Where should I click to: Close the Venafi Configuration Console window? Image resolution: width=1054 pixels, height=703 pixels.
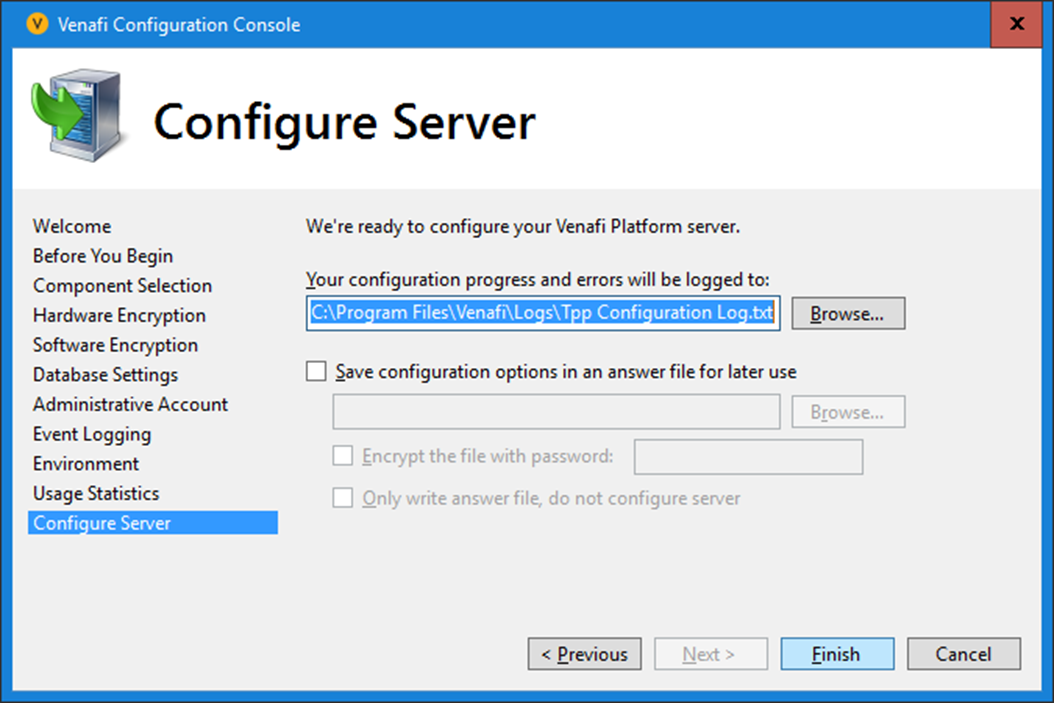[x=1016, y=24]
